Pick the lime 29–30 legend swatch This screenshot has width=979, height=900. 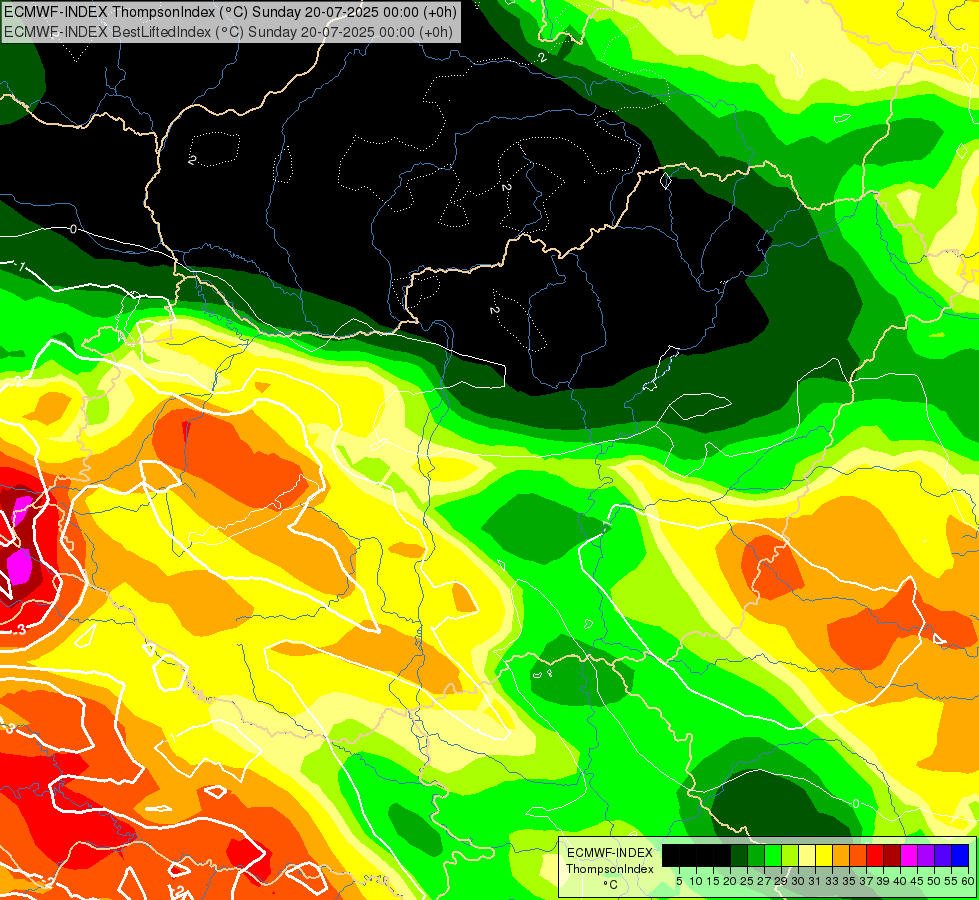790,855
